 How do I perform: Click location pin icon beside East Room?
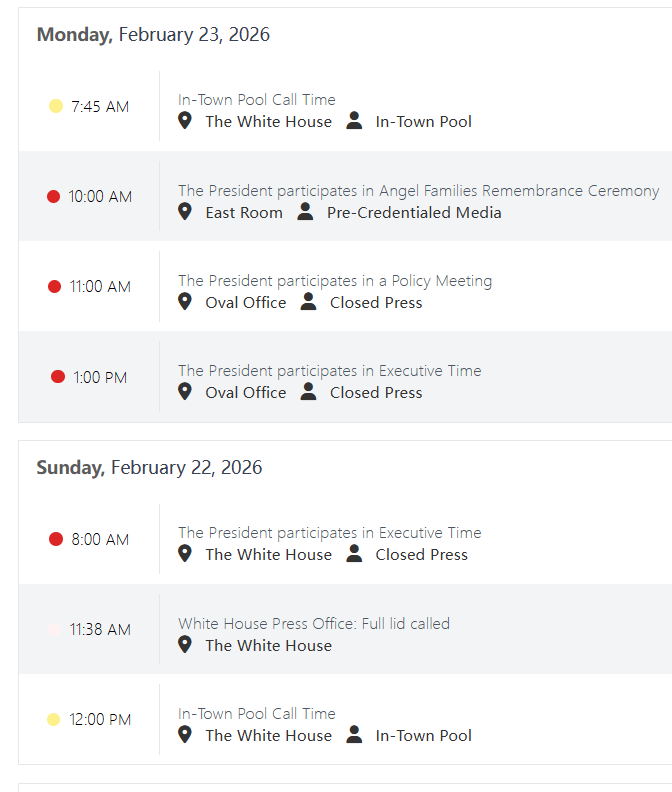(184, 212)
